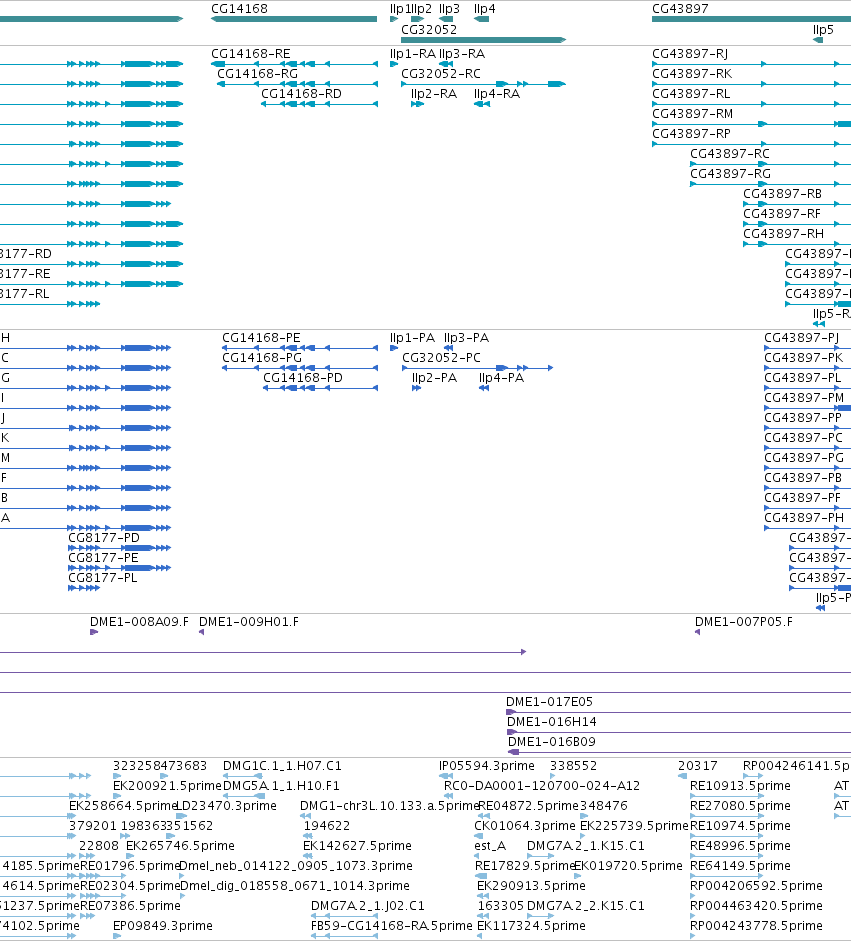
Task: Select protein CG14168-PE
Action: click(300, 348)
